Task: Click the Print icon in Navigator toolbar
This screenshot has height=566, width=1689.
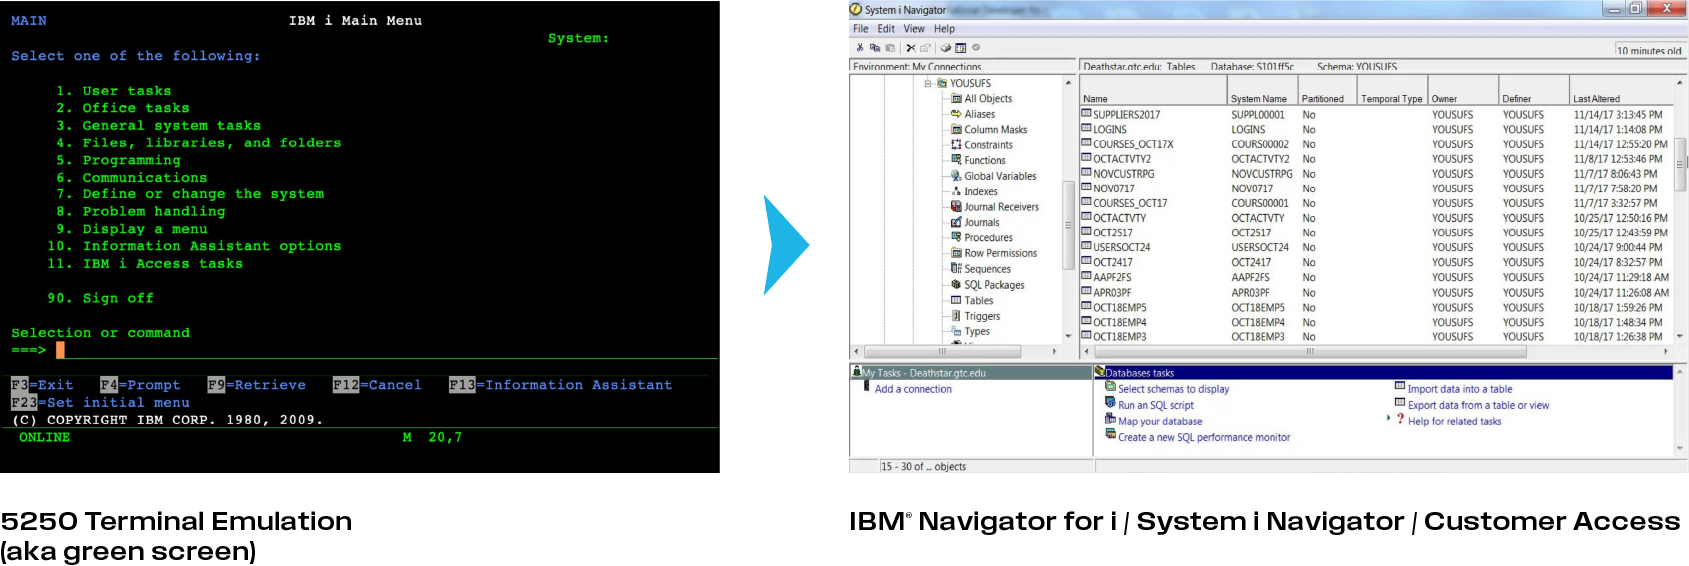Action: 946,47
